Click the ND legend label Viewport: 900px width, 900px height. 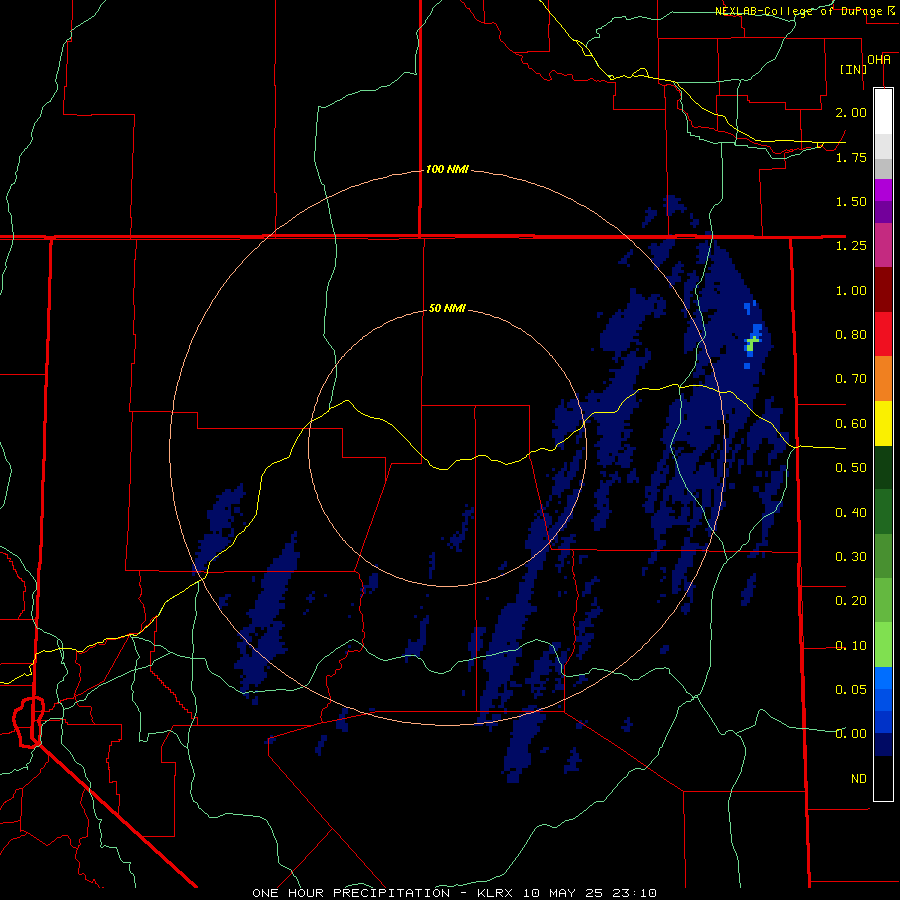click(x=859, y=779)
